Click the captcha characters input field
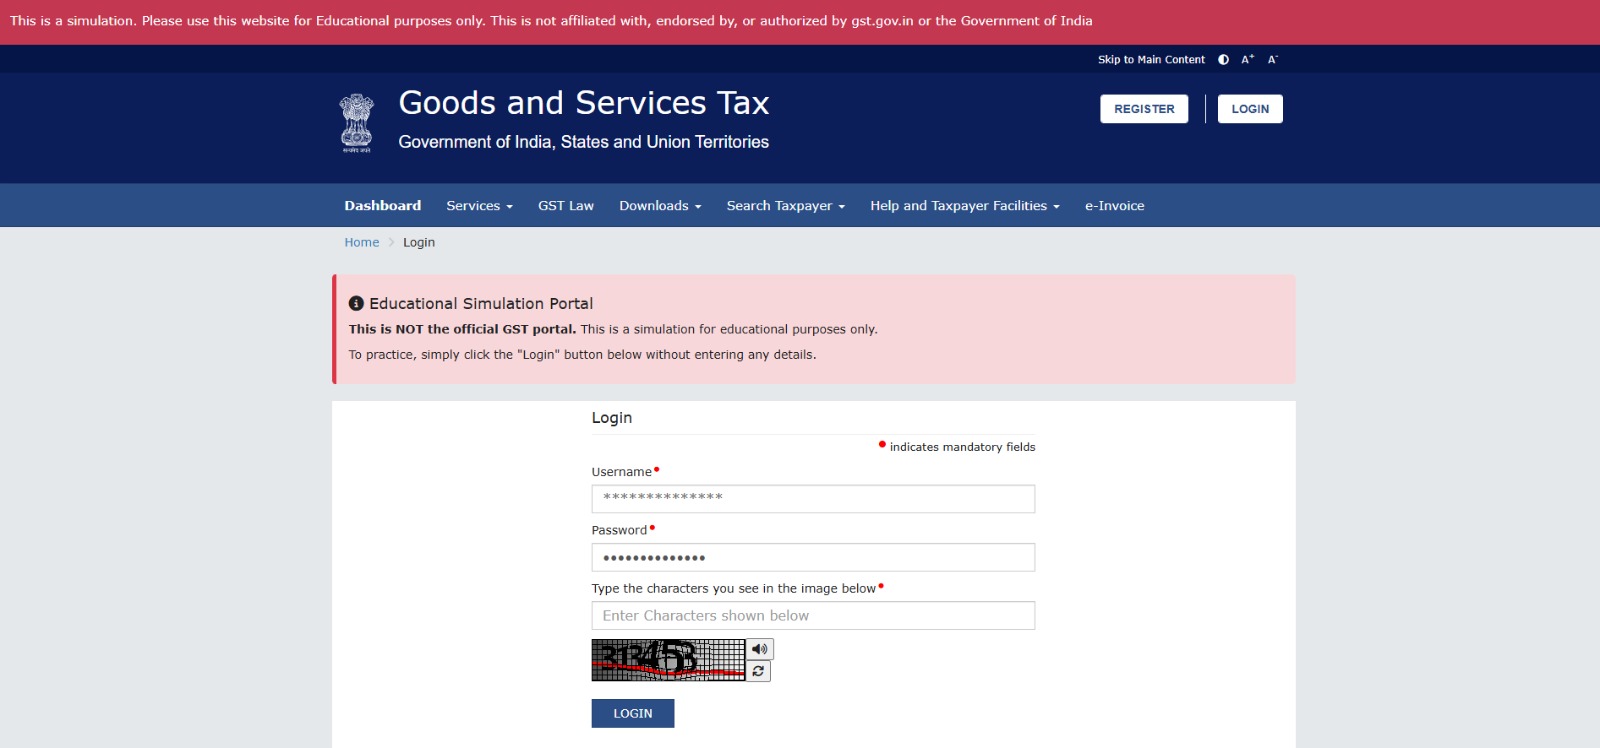 813,615
